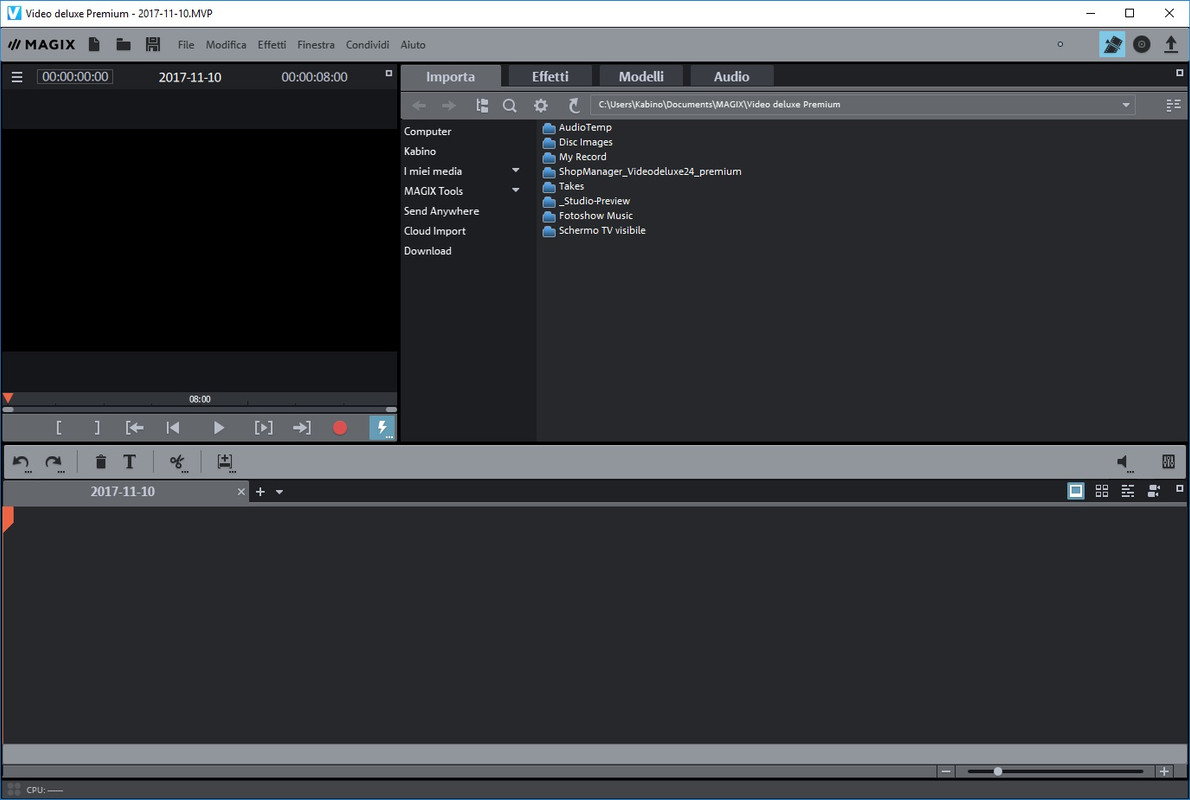Screen dimensions: 1190x800
Task: Jump to range start button
Action: [x=134, y=428]
